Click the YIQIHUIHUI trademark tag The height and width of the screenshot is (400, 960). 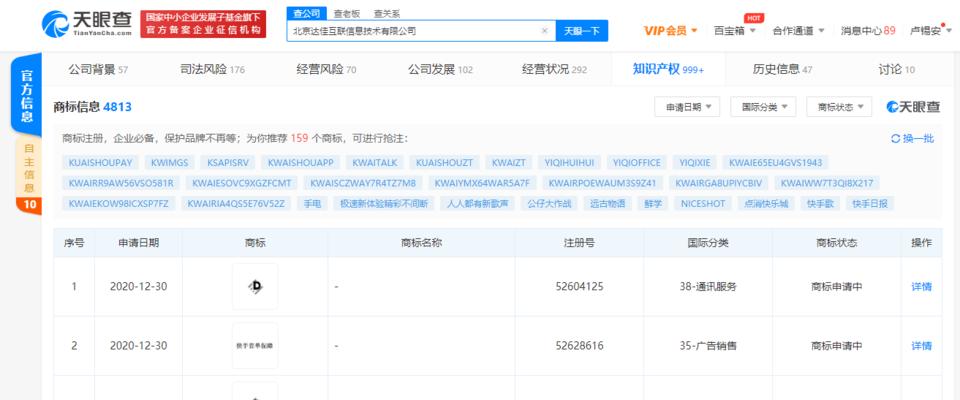569,162
